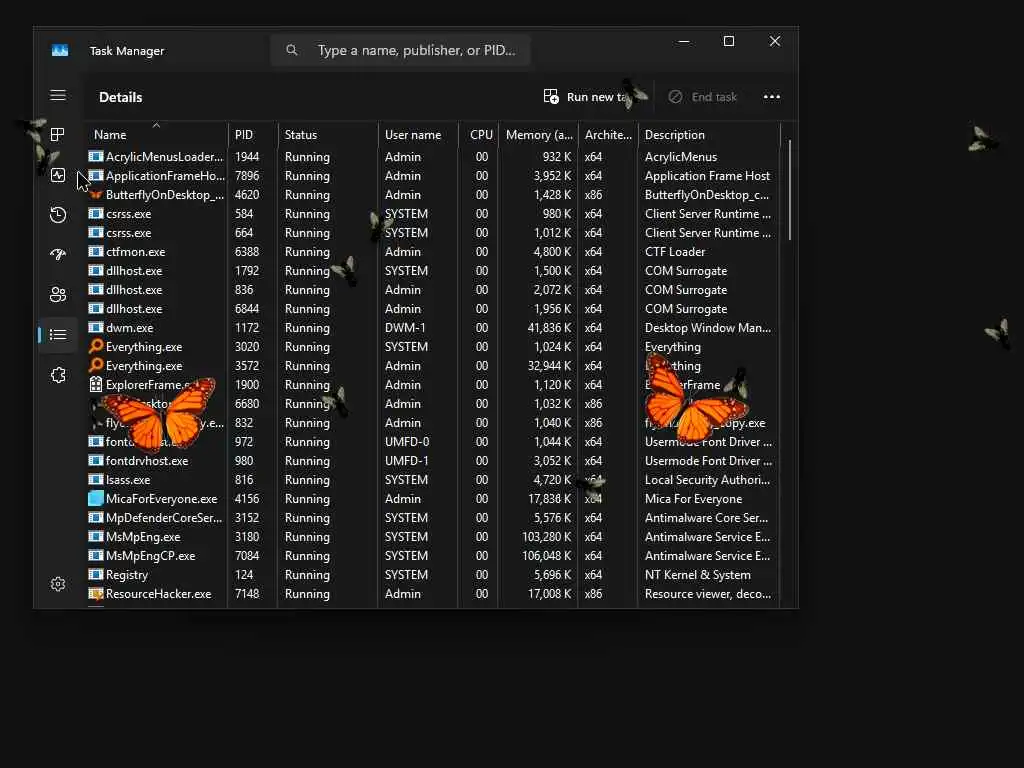
Task: Sort by the Status column header
Action: pyautogui.click(x=328, y=135)
